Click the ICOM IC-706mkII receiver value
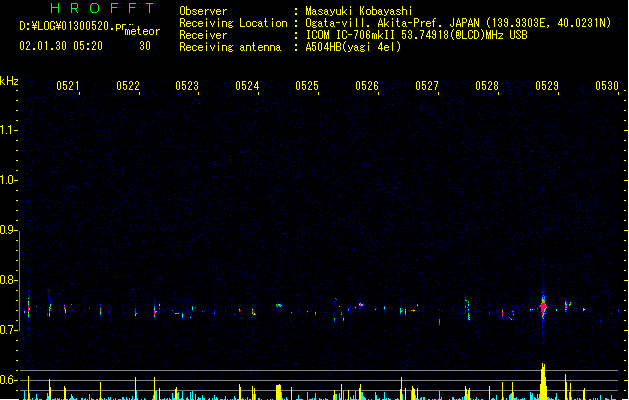This screenshot has height=400, width=629. (x=416, y=35)
